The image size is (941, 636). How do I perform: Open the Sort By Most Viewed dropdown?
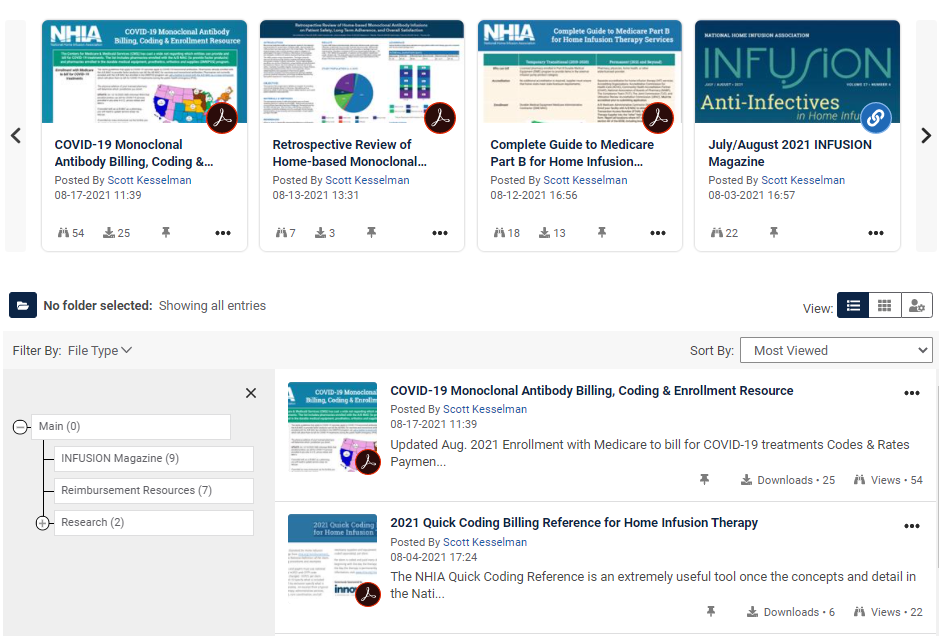(x=837, y=350)
